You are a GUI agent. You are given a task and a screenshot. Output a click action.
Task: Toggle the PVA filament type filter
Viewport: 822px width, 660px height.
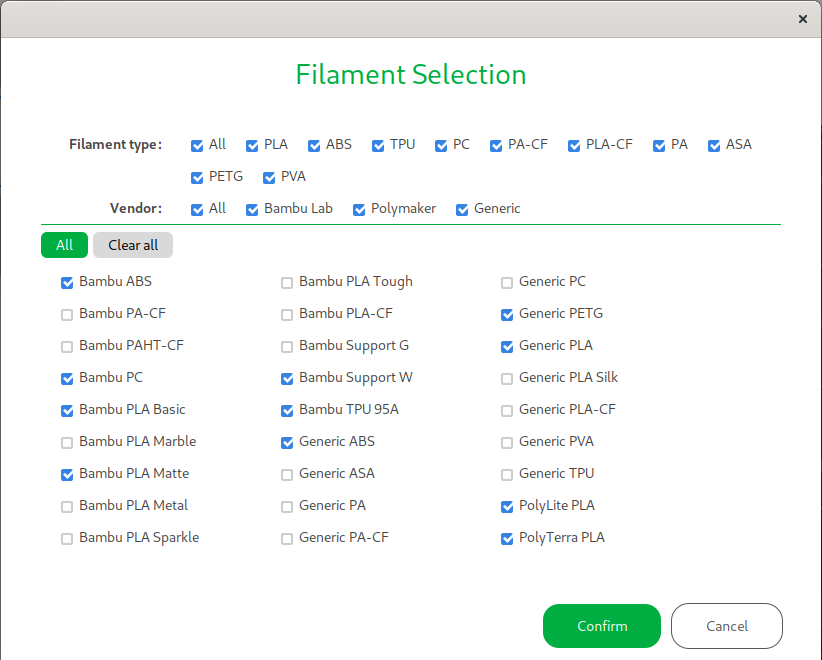[x=269, y=178]
